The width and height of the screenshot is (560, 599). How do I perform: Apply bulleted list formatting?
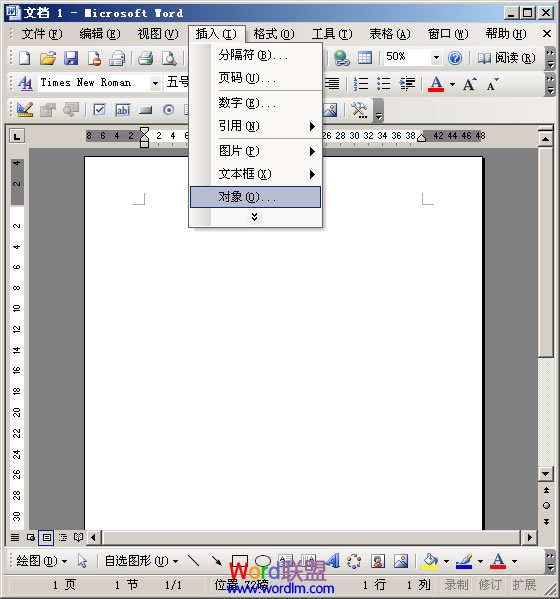(x=384, y=83)
